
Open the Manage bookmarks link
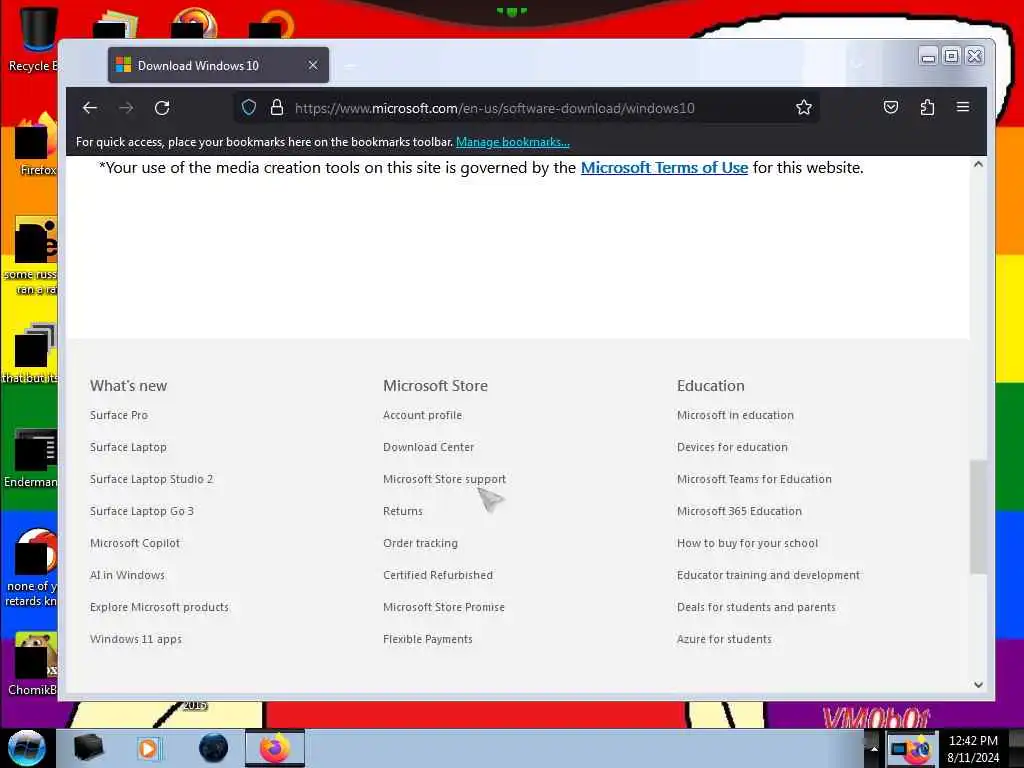pos(513,142)
